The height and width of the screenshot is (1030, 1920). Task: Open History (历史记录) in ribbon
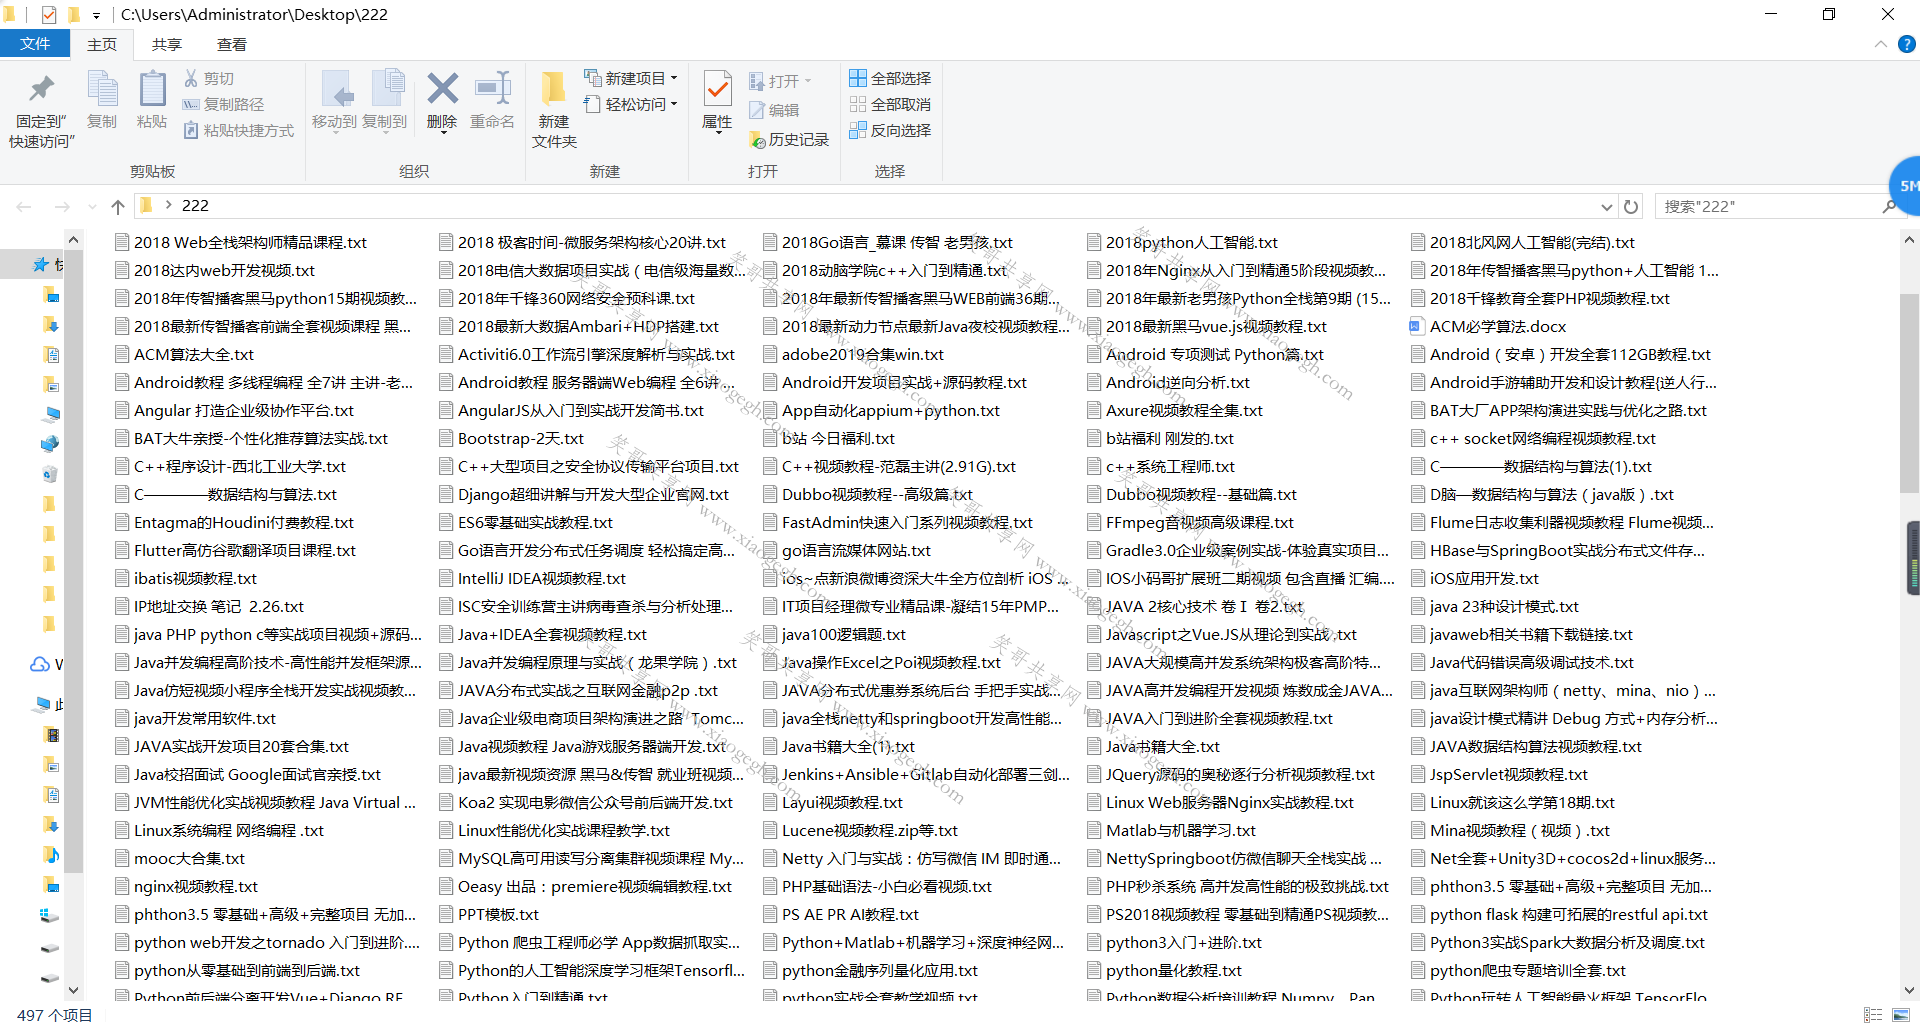[790, 139]
